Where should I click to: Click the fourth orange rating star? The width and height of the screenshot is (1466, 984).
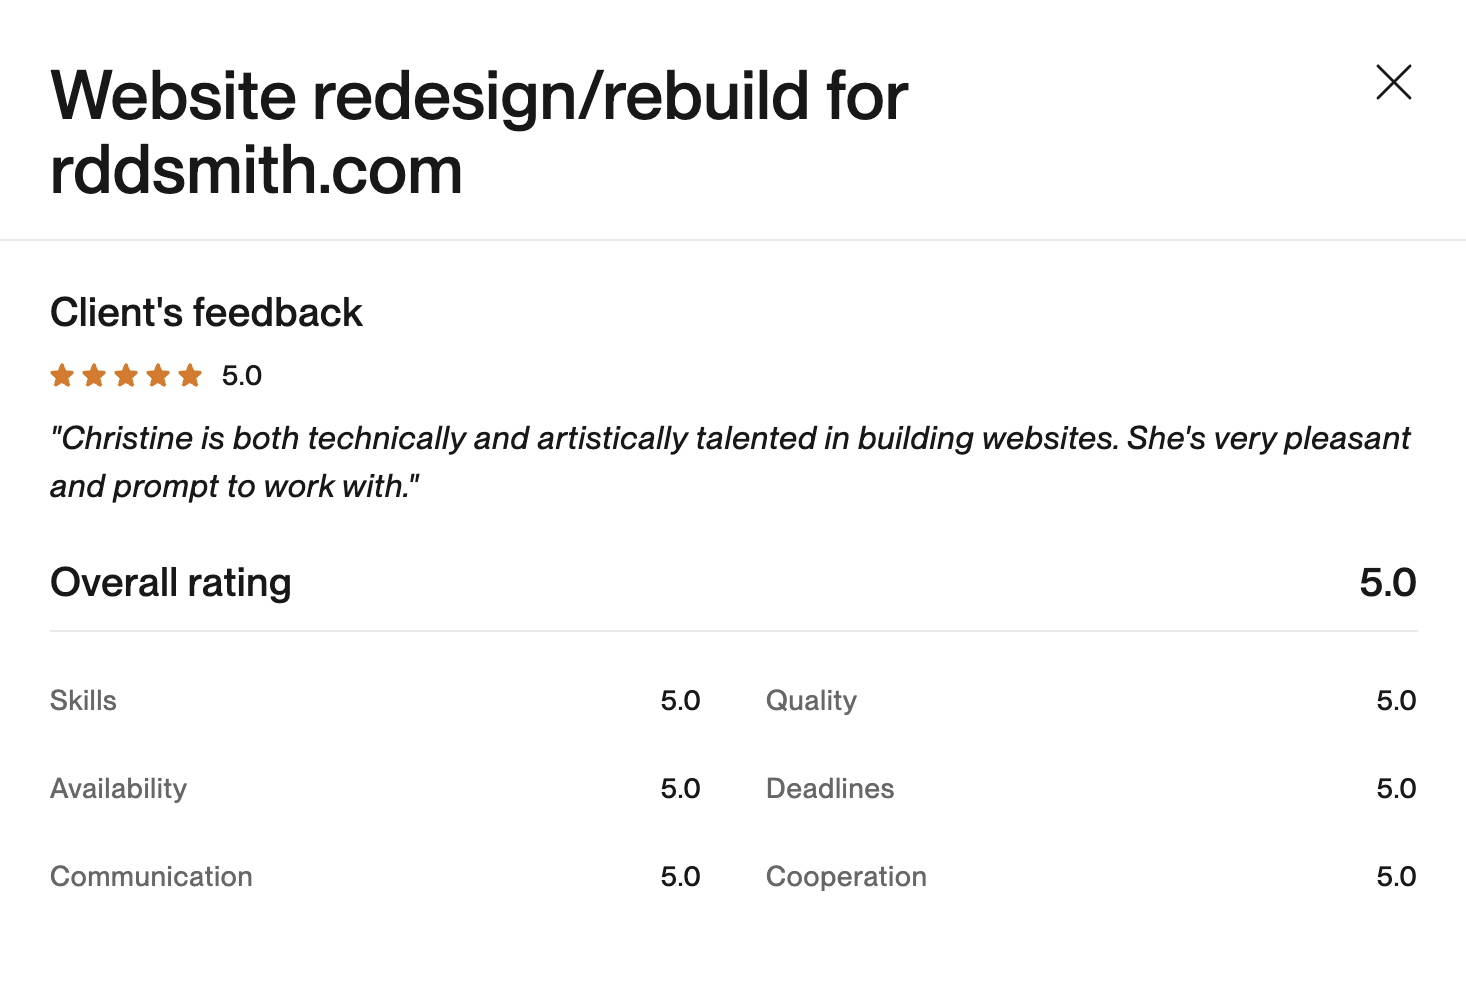click(x=158, y=376)
